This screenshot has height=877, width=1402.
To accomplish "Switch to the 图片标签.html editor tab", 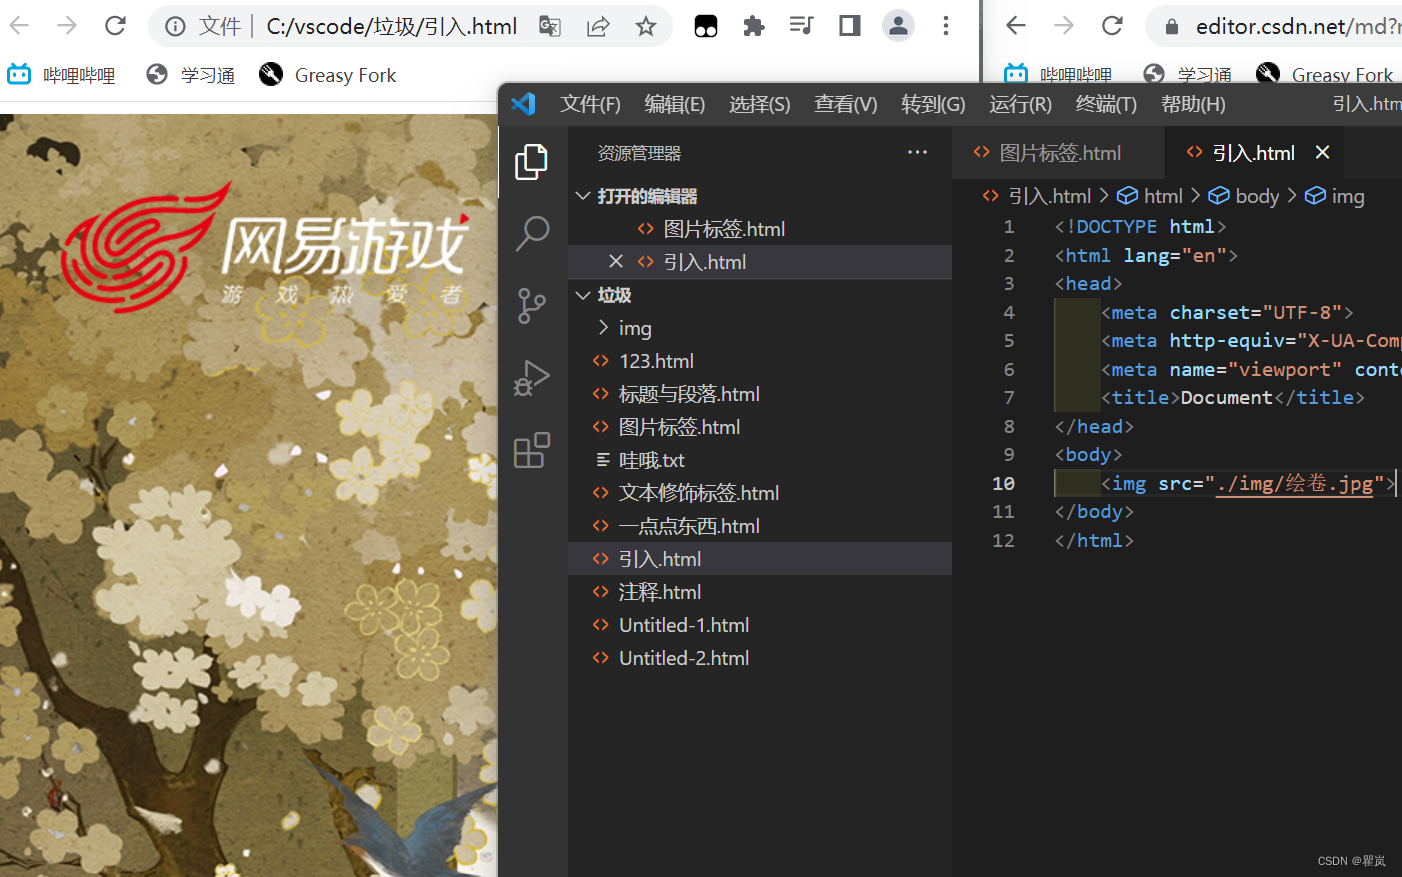I will 1058,152.
